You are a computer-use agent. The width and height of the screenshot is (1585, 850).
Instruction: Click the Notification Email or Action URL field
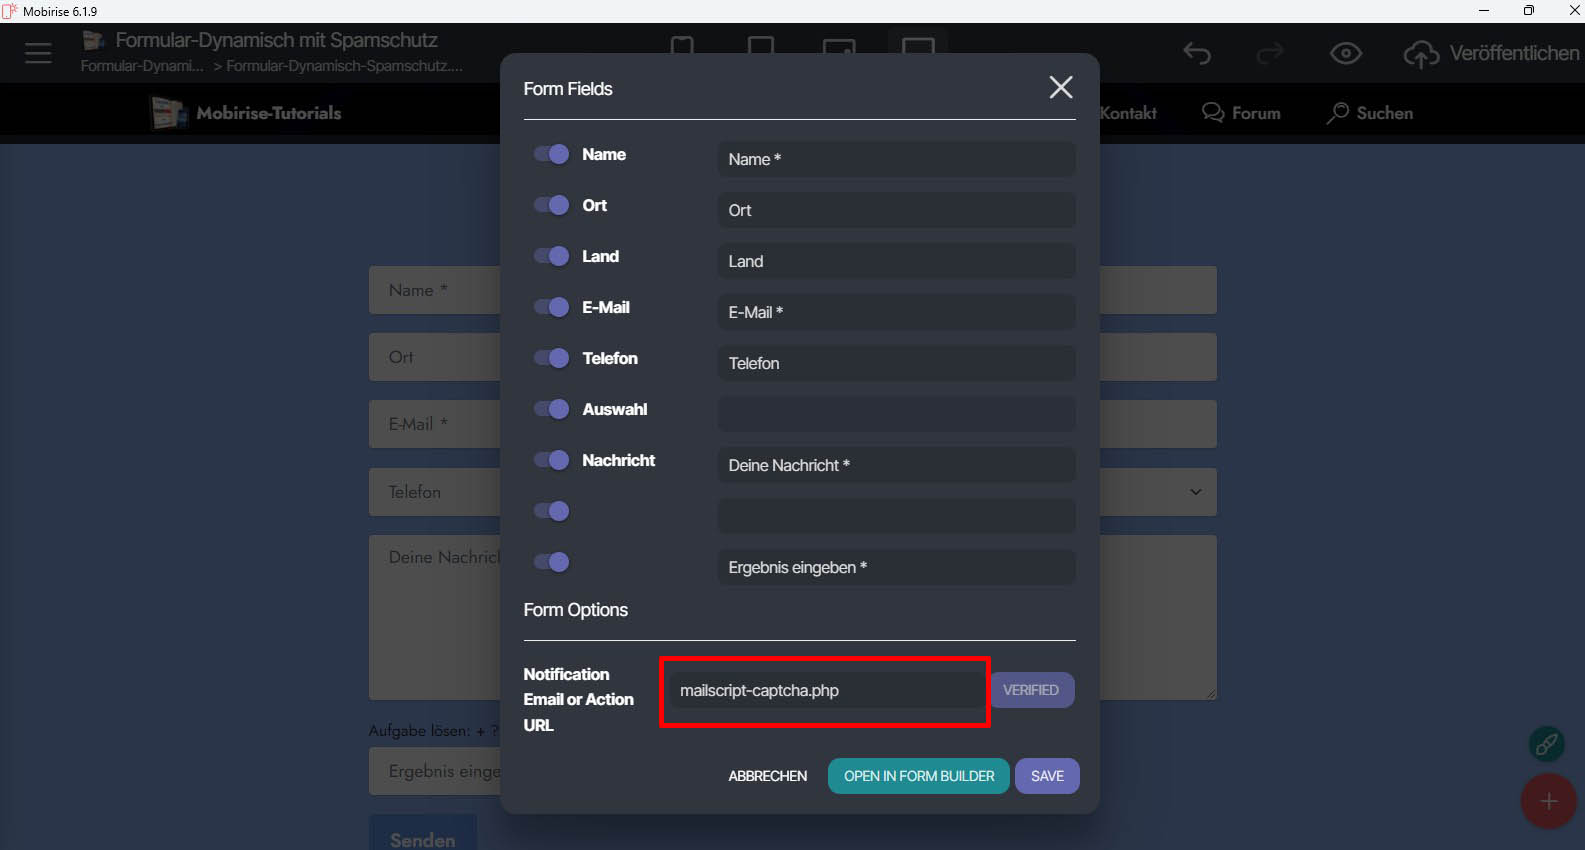point(824,691)
